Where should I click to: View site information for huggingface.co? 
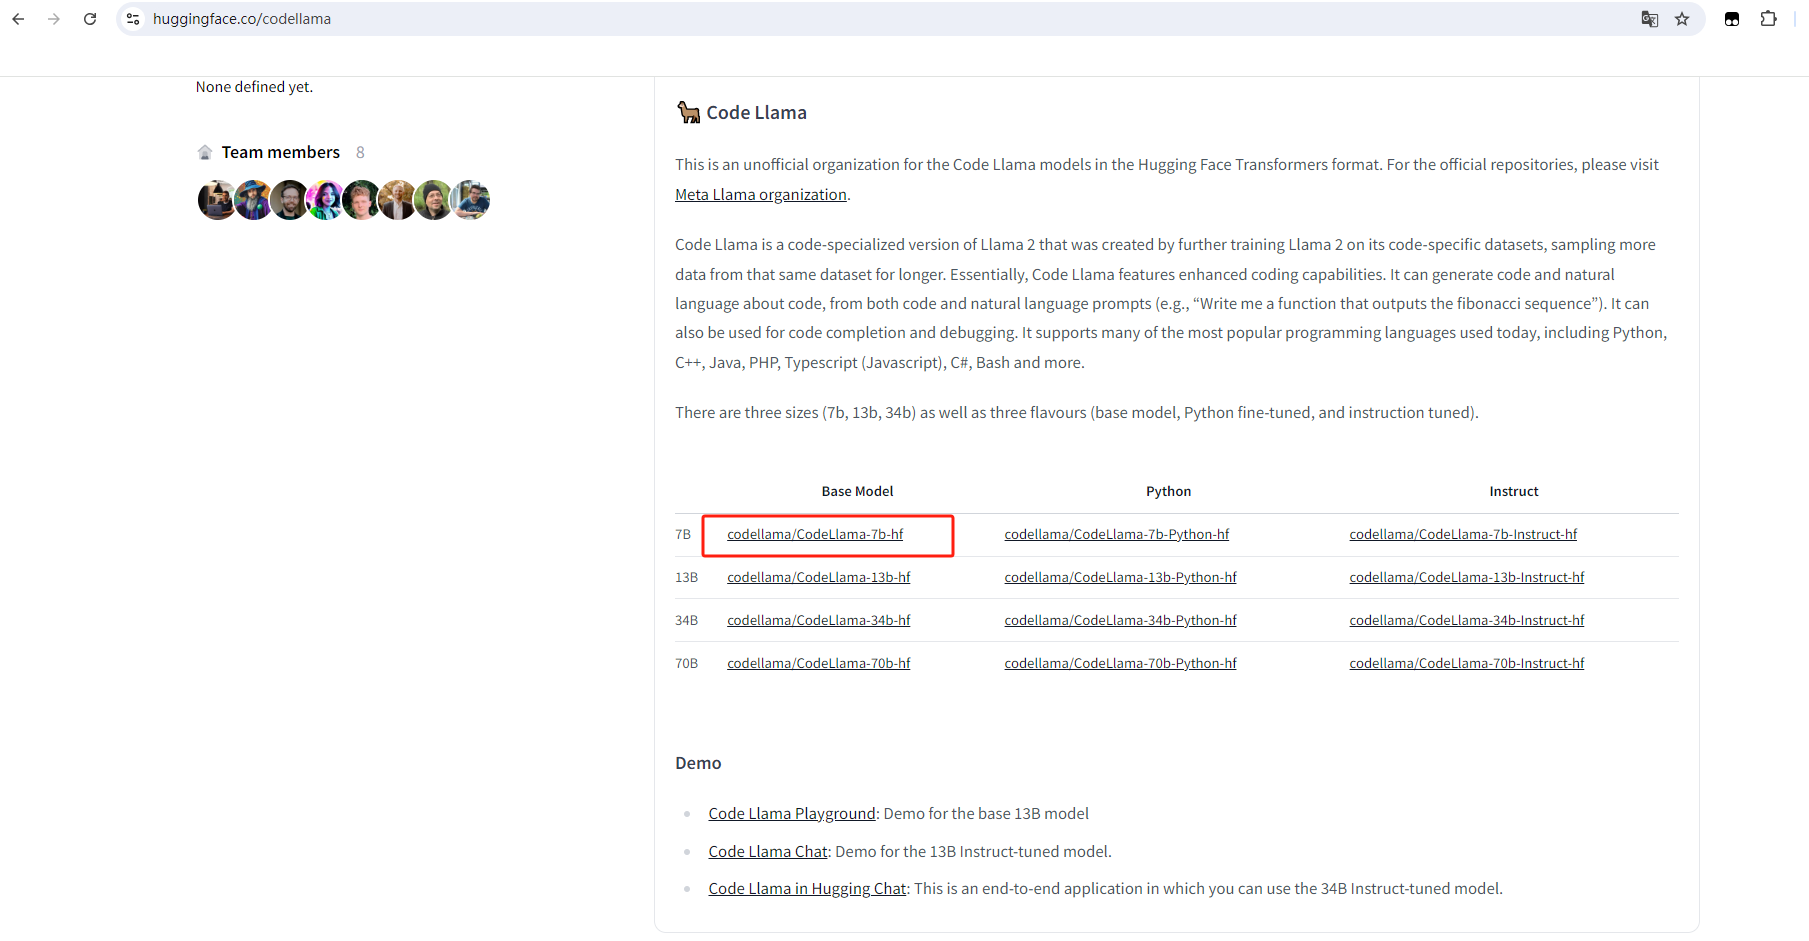pyautogui.click(x=133, y=19)
